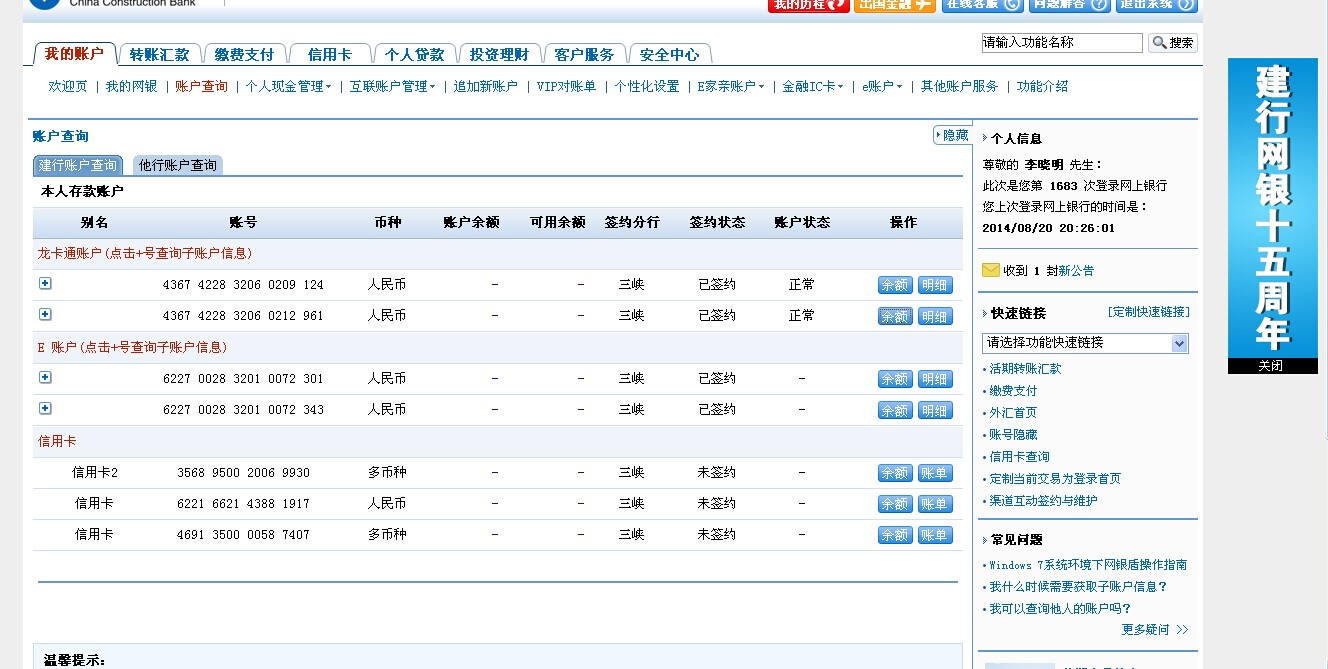
Task: Expand the 金融IC卡 menu
Action: point(812,87)
